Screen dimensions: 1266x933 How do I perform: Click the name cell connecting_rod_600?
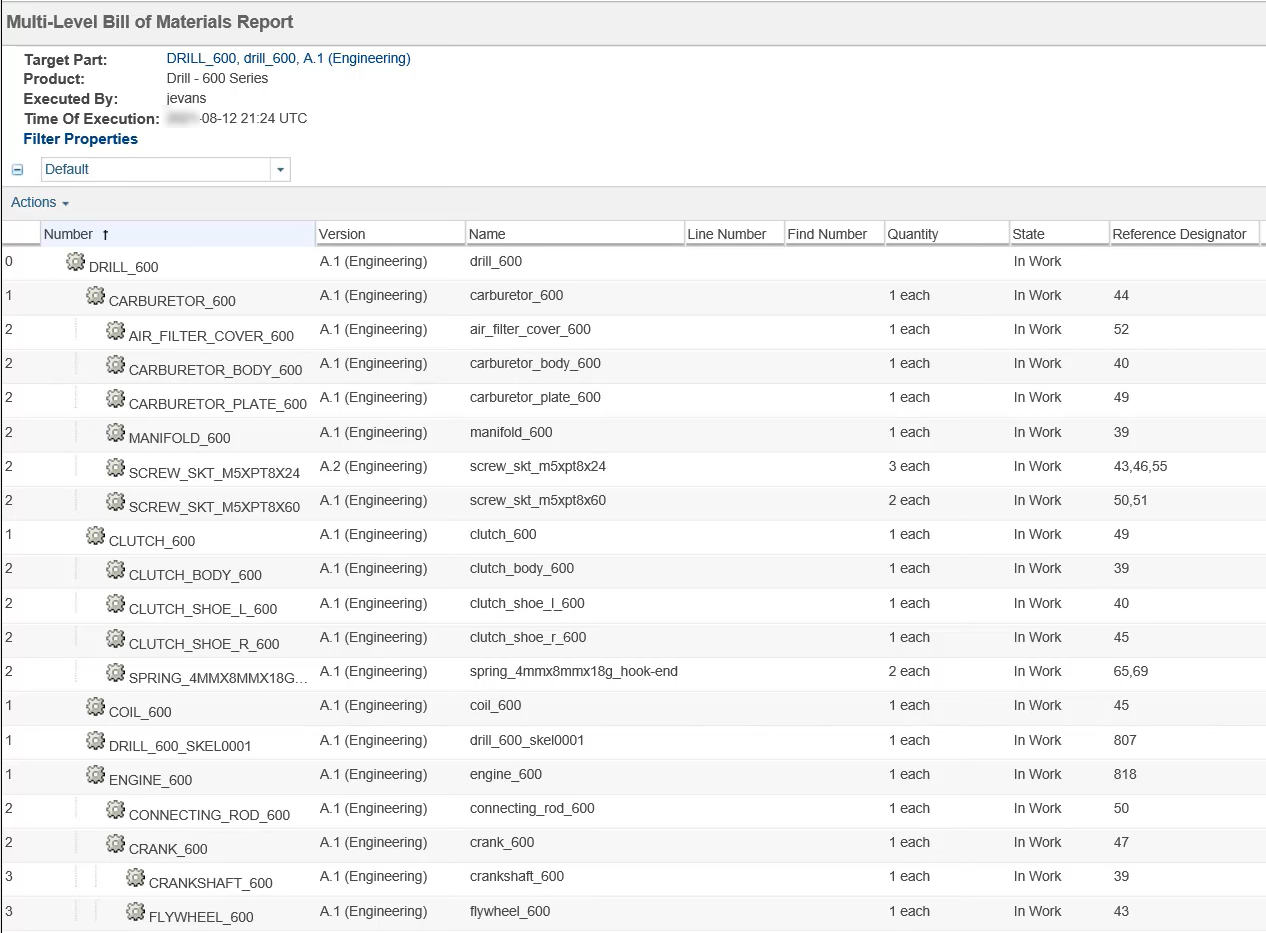[x=532, y=808]
